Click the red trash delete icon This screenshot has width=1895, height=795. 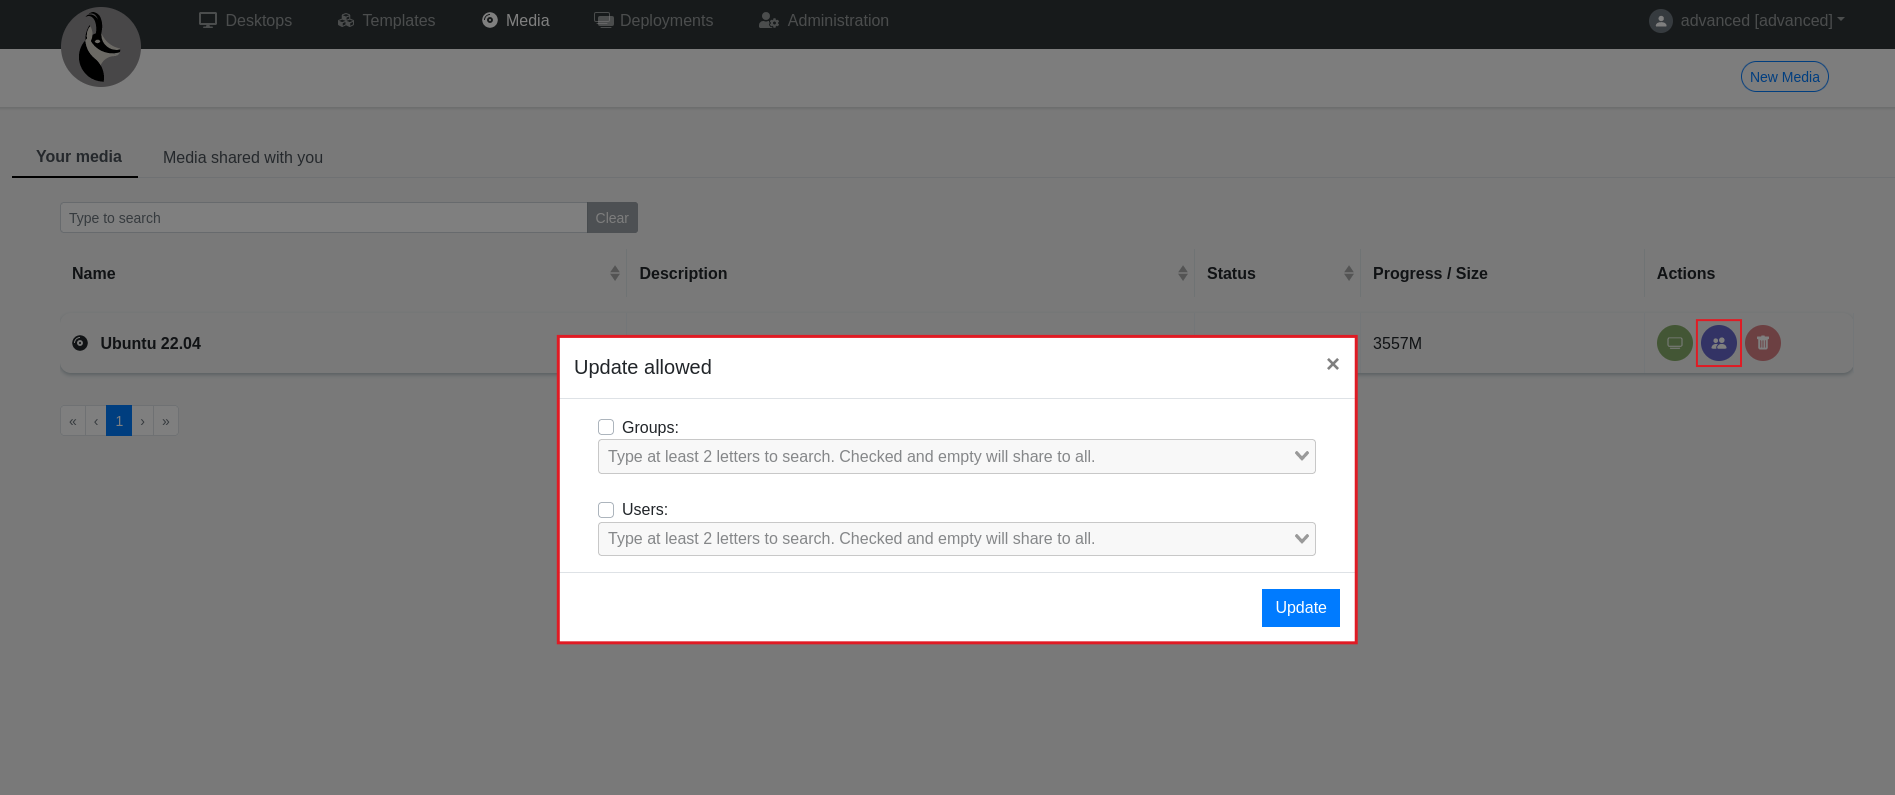(1762, 343)
